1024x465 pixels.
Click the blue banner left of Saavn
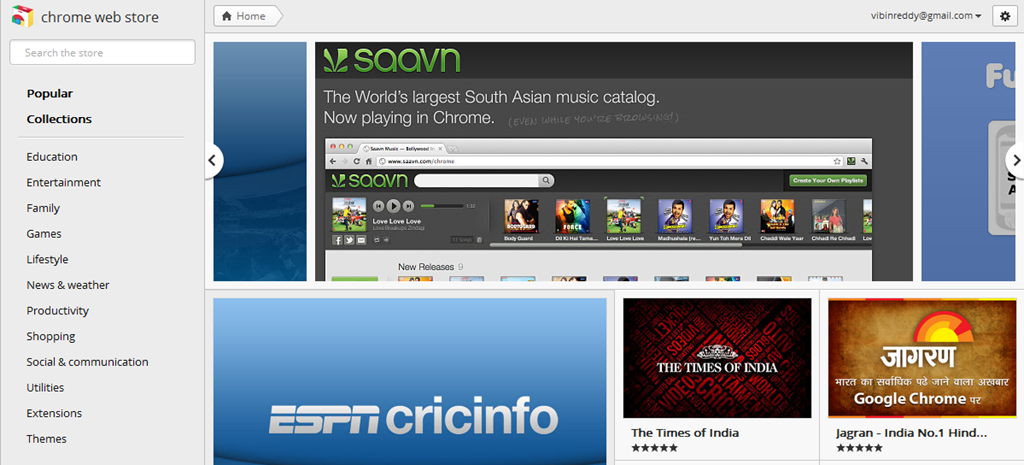[260, 161]
